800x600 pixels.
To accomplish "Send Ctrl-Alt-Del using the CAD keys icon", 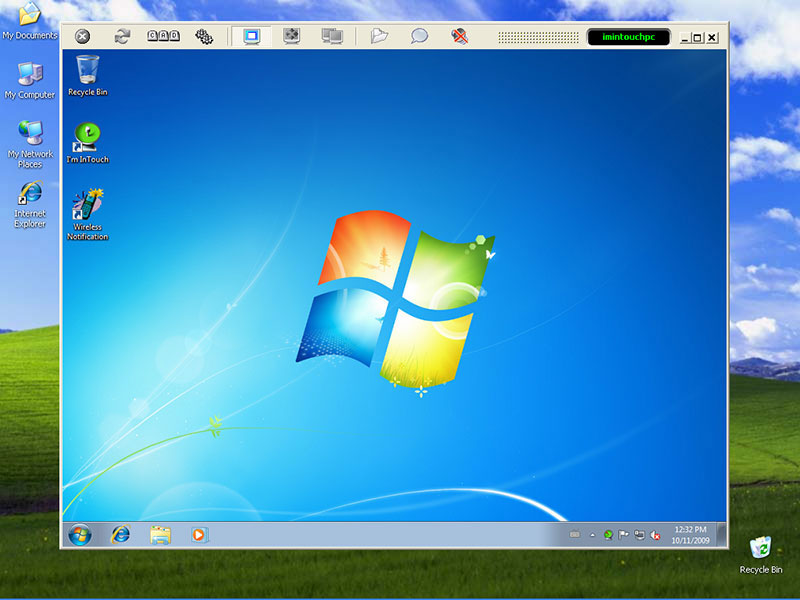I will 163,36.
